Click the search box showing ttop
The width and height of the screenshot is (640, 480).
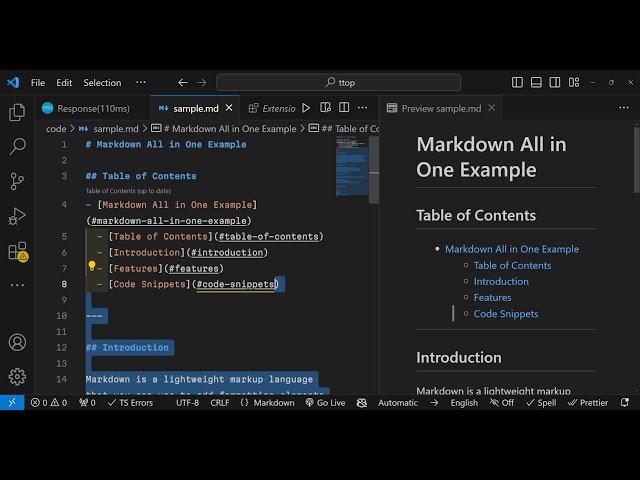(339, 82)
